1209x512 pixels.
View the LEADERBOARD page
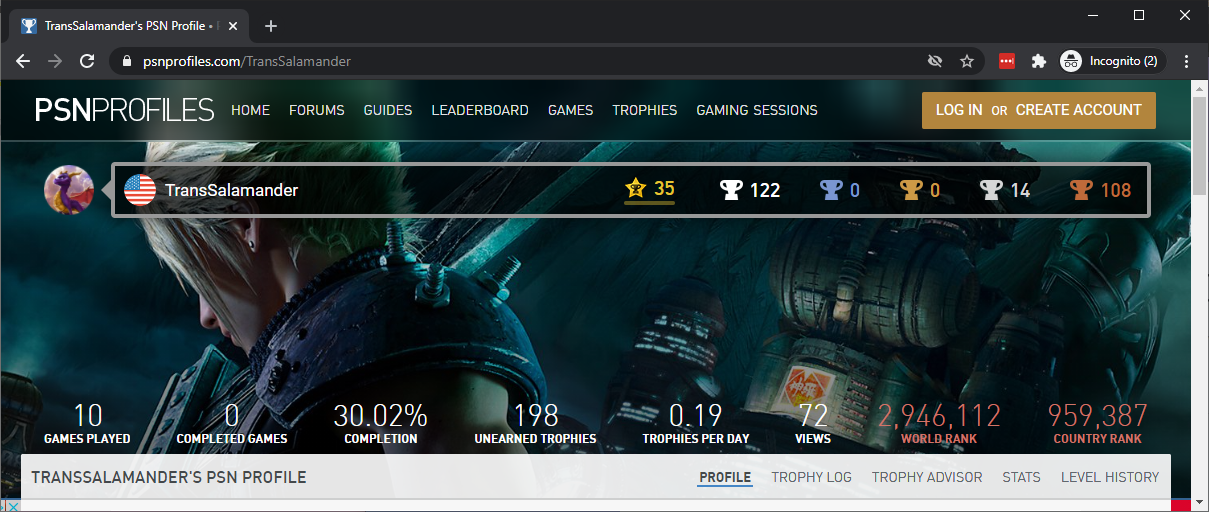click(480, 110)
